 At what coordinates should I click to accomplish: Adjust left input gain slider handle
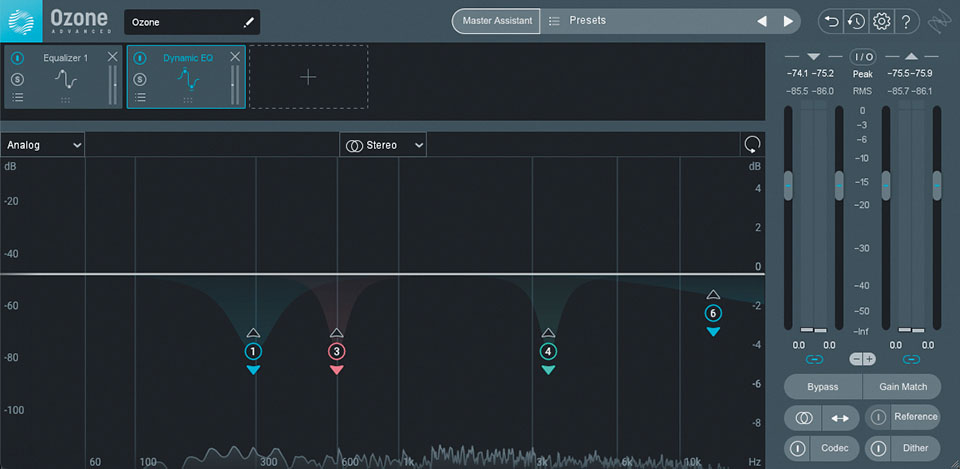click(x=788, y=185)
